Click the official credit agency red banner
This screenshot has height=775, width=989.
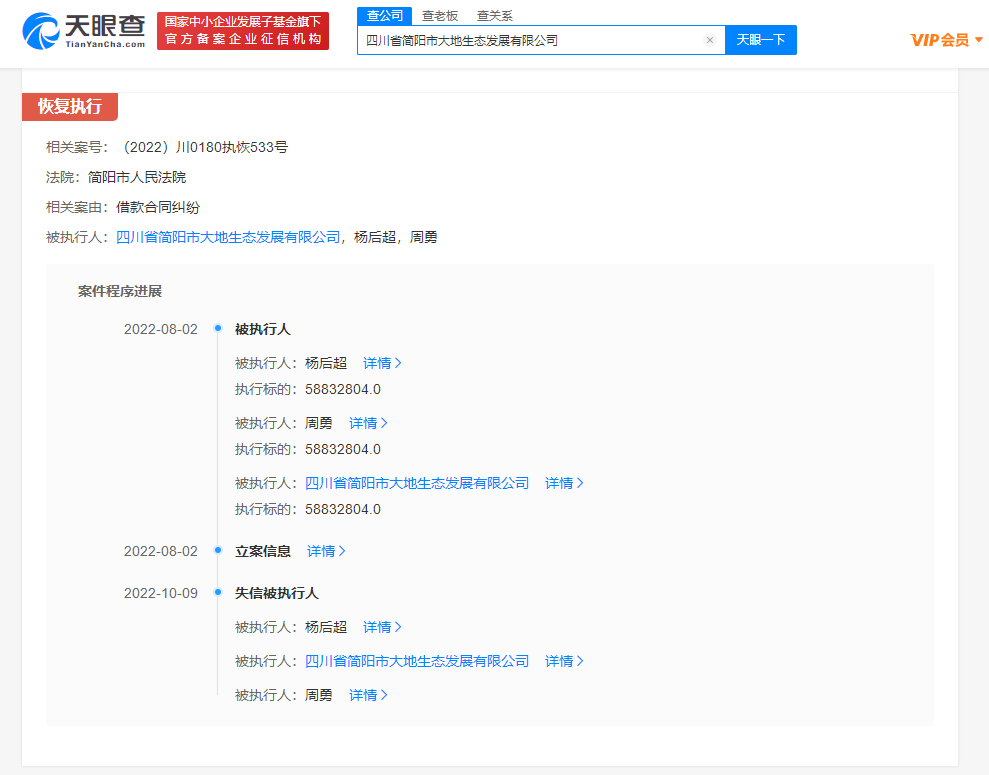pyautogui.click(x=243, y=31)
